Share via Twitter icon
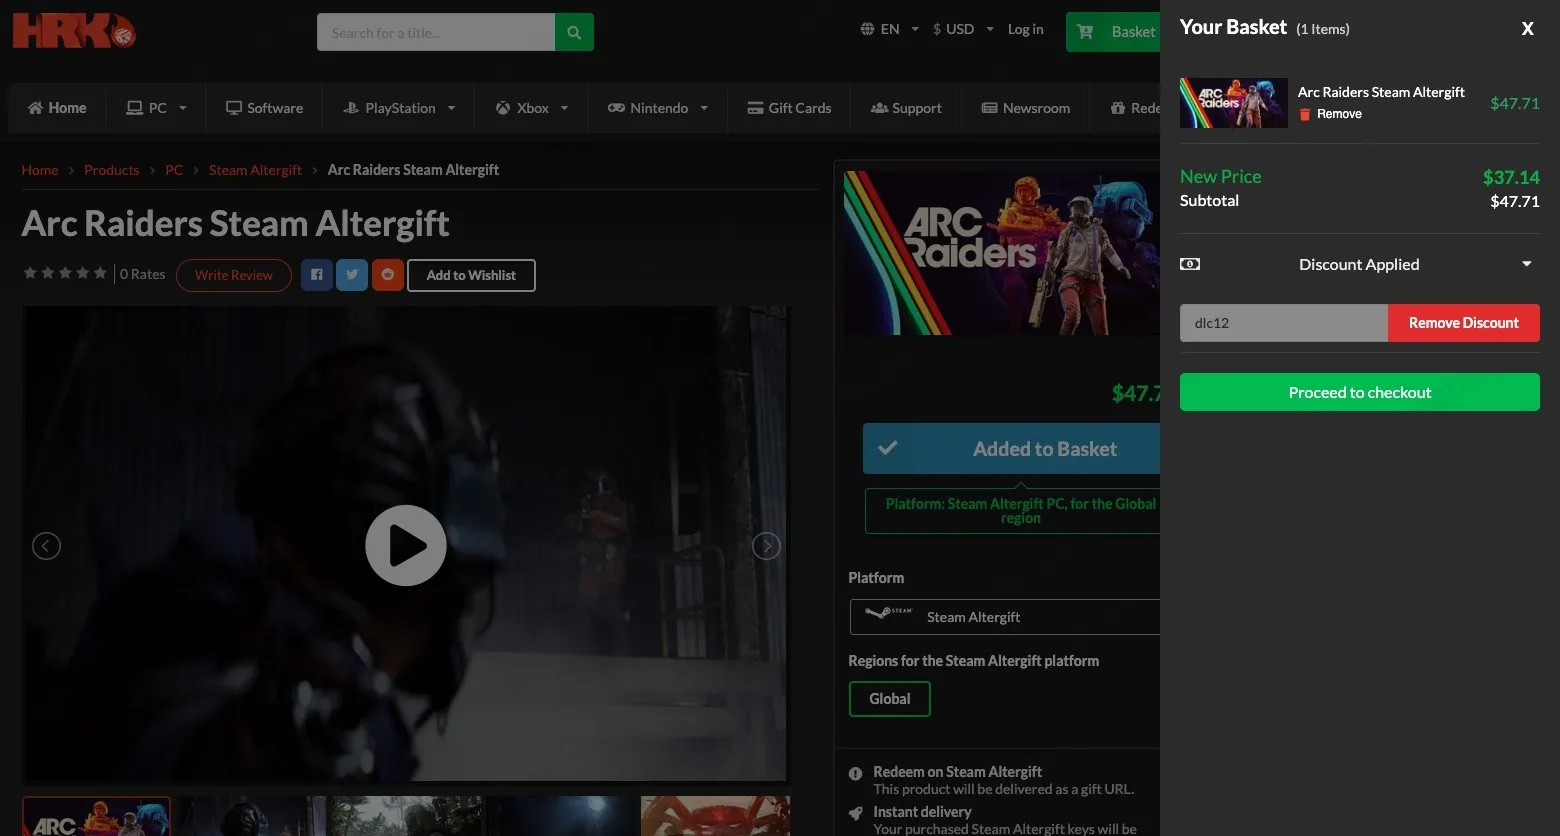Image resolution: width=1560 pixels, height=836 pixels. tap(352, 275)
